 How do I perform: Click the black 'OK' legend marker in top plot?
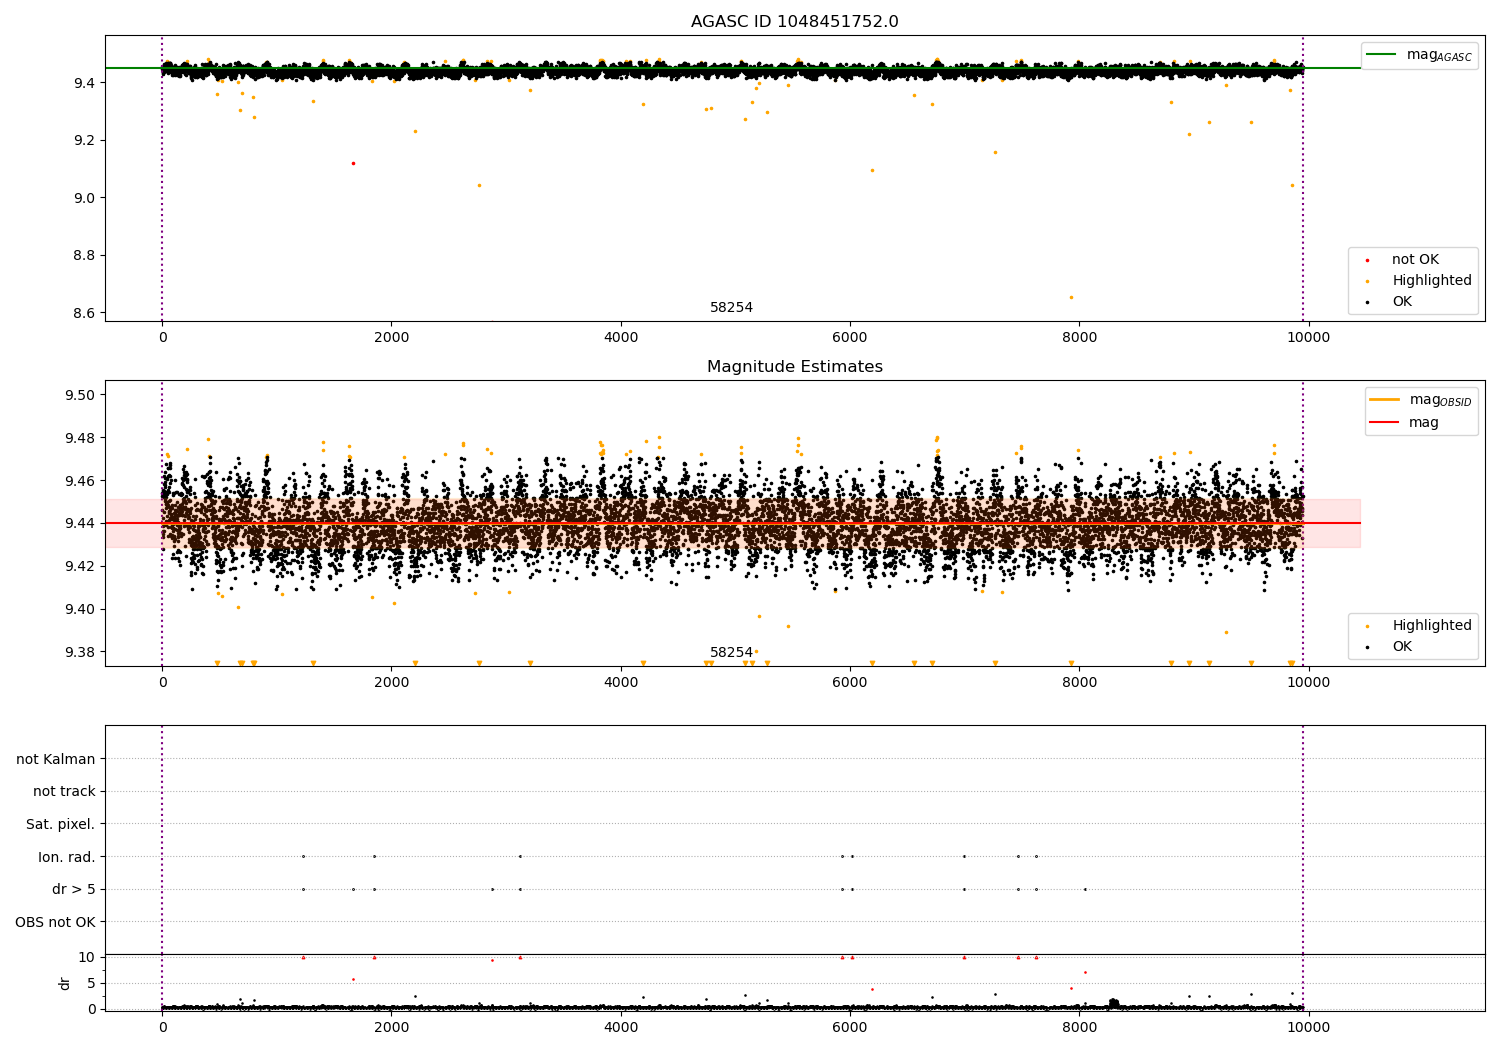1367,302
